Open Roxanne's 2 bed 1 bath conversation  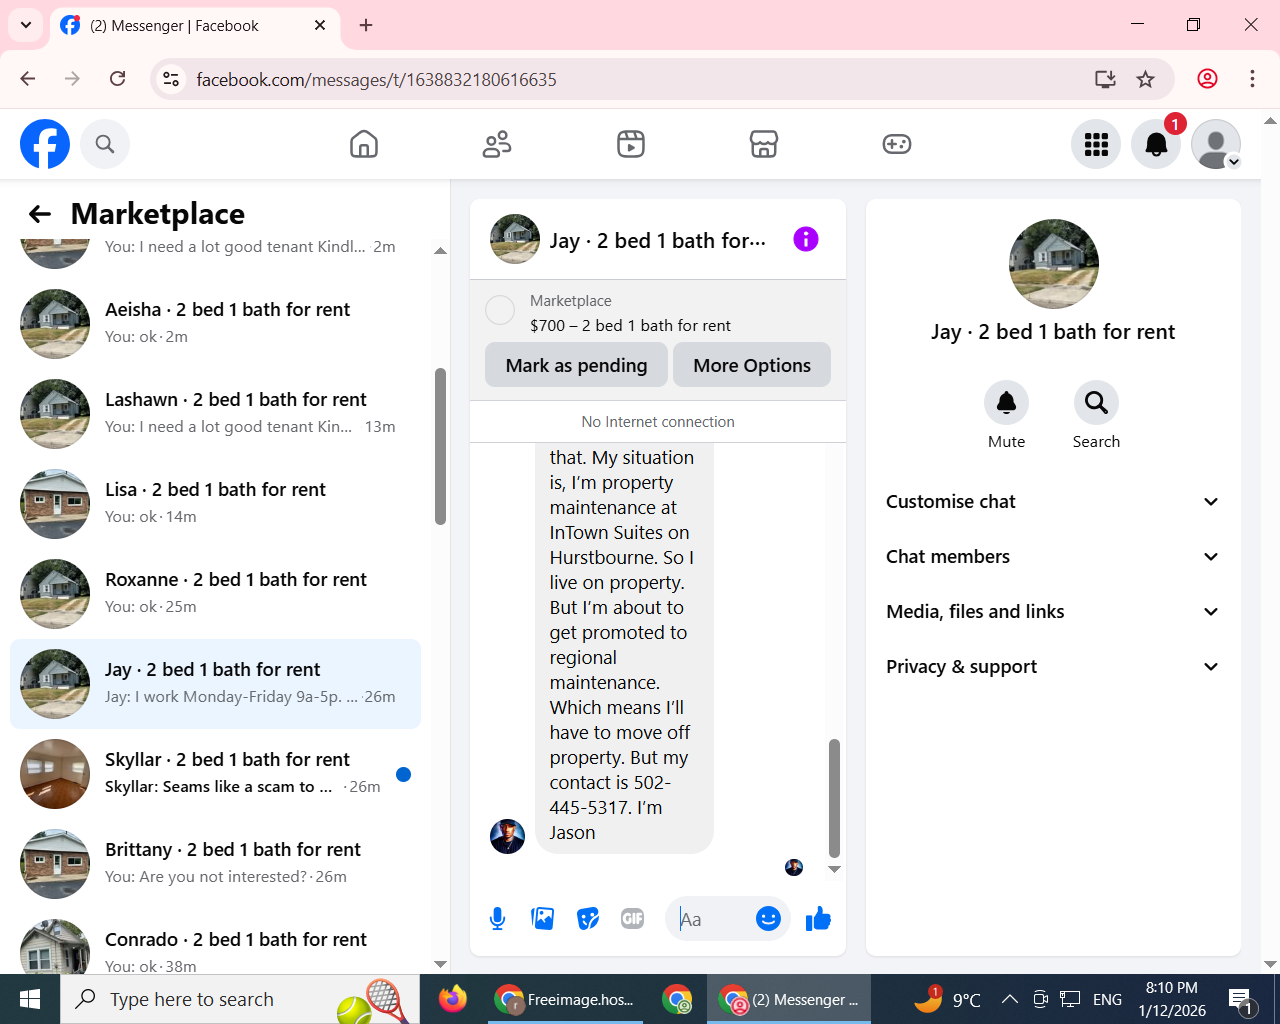pyautogui.click(x=215, y=594)
